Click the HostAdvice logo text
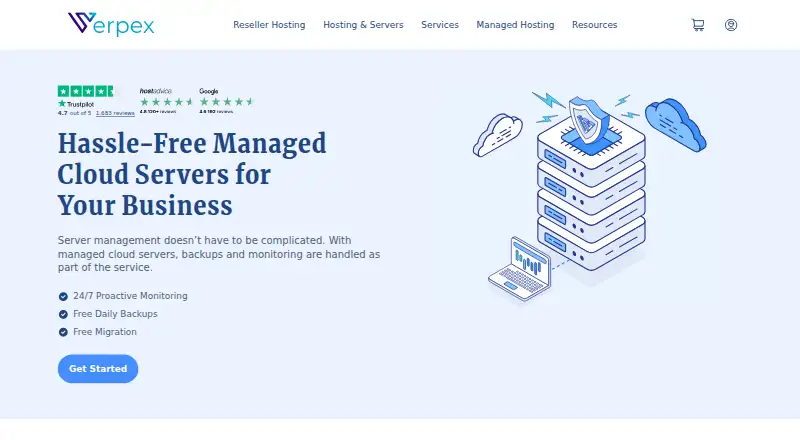Viewport: 800px width, 440px height. click(x=156, y=91)
